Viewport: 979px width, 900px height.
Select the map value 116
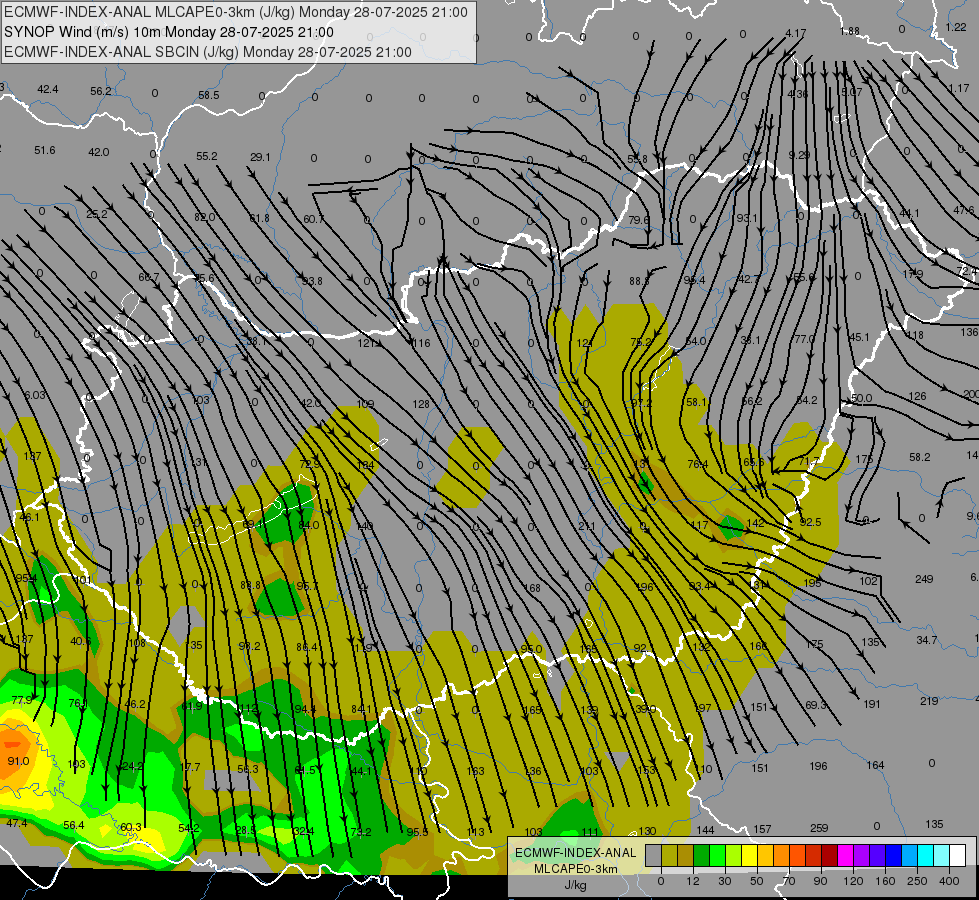tap(421, 343)
